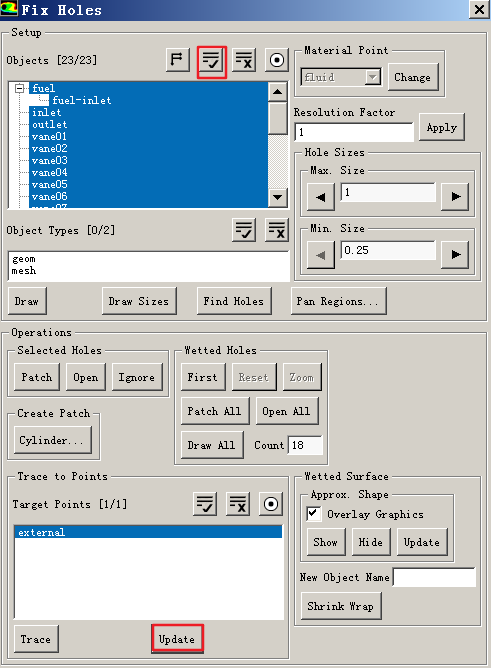
Task: Select fuel-inlet in the objects tree
Action: pyautogui.click(x=81, y=101)
